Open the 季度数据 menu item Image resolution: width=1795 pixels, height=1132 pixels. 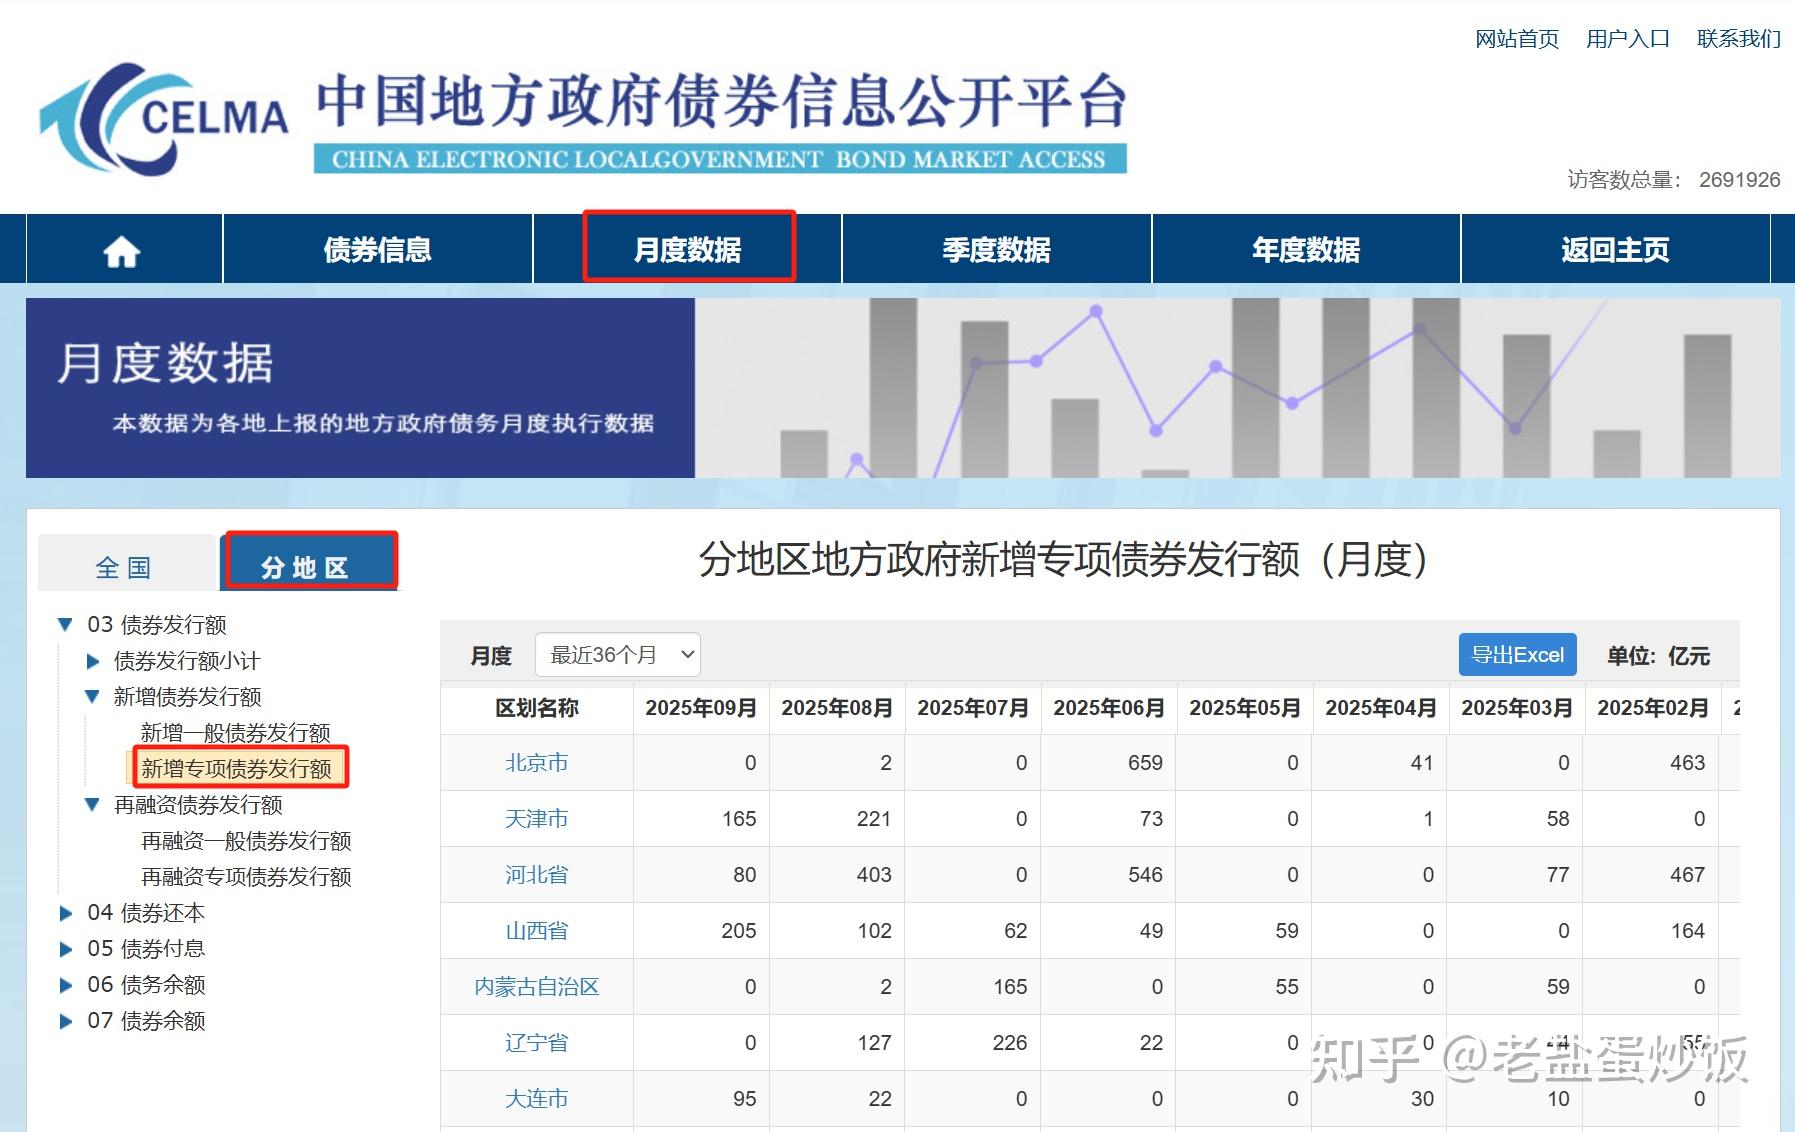pyautogui.click(x=997, y=249)
